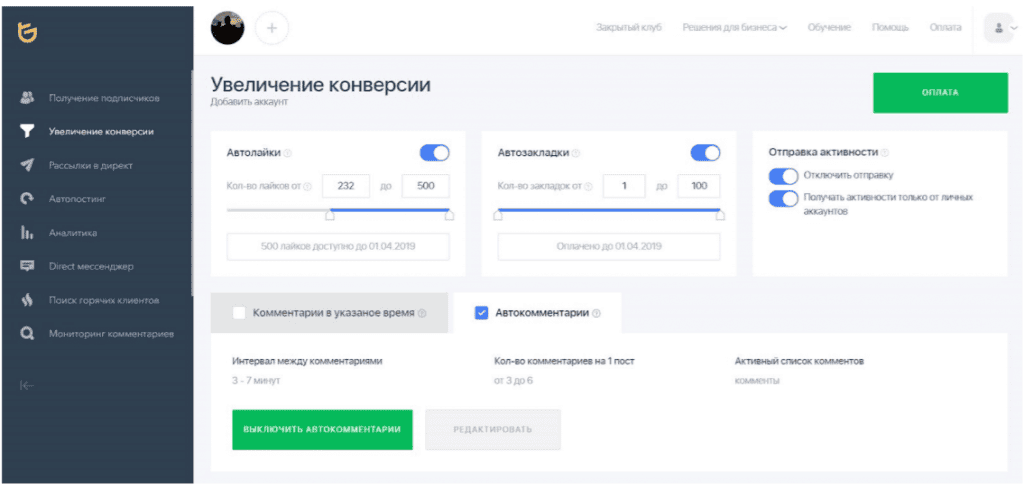The image size is (1024, 488).
Task: Click the Оплачено до 01.04.2019 field
Action: click(x=609, y=247)
